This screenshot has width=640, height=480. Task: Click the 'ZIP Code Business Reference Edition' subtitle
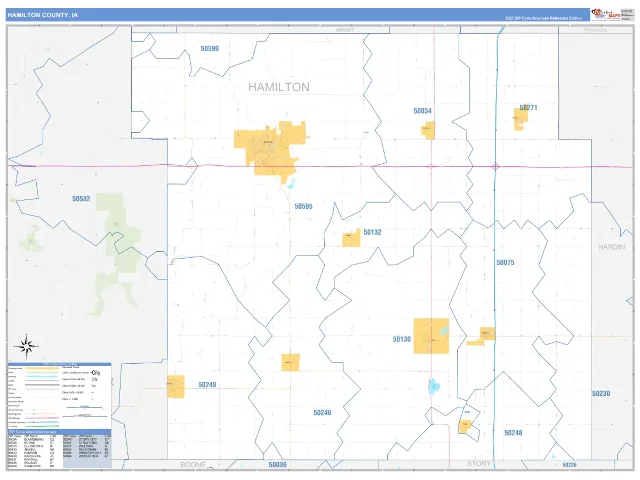coord(543,18)
